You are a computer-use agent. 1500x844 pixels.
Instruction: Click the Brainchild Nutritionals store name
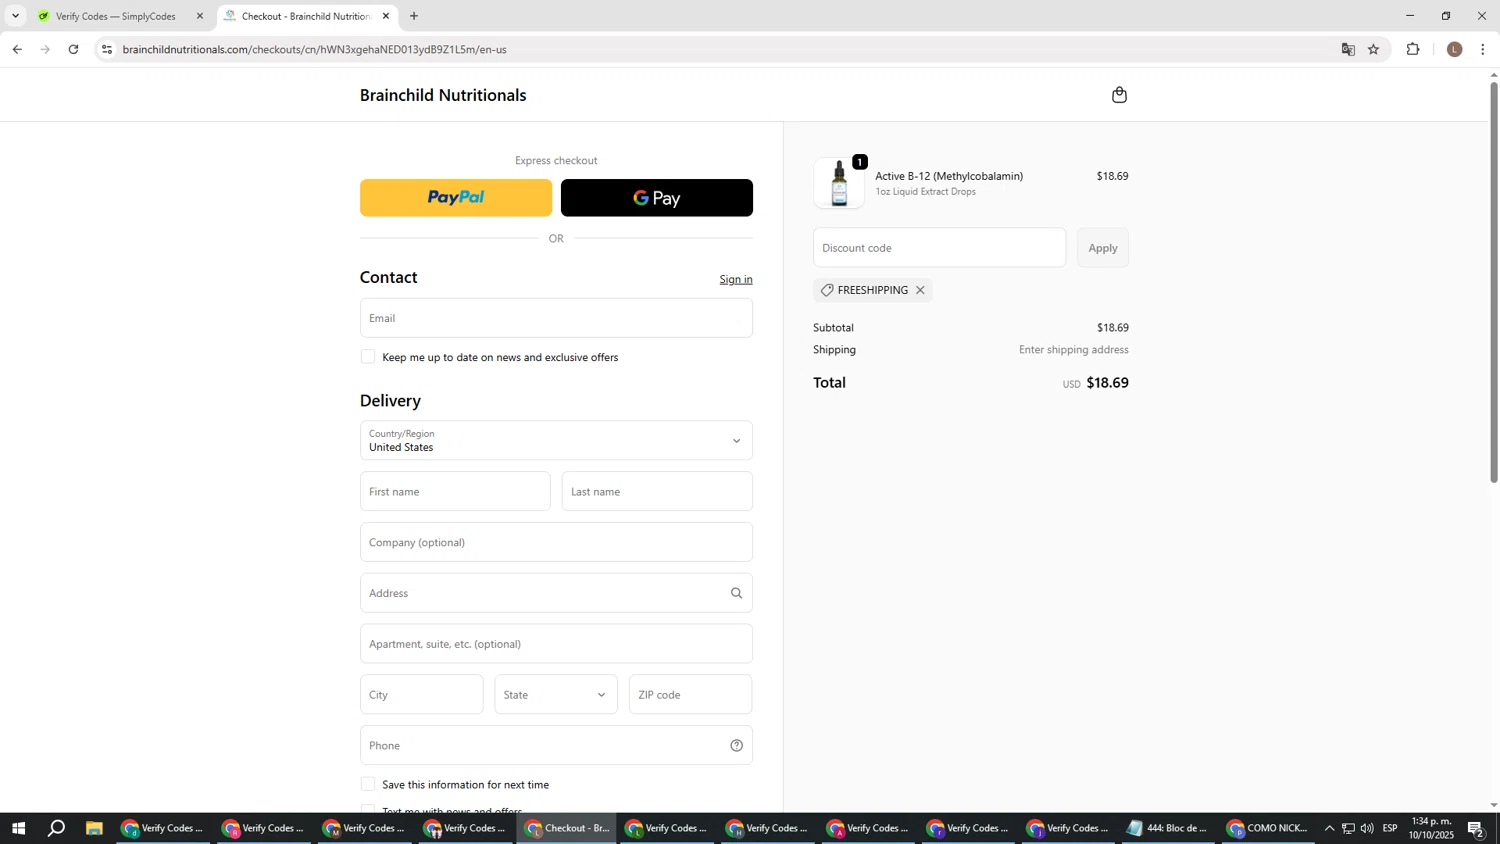click(443, 95)
